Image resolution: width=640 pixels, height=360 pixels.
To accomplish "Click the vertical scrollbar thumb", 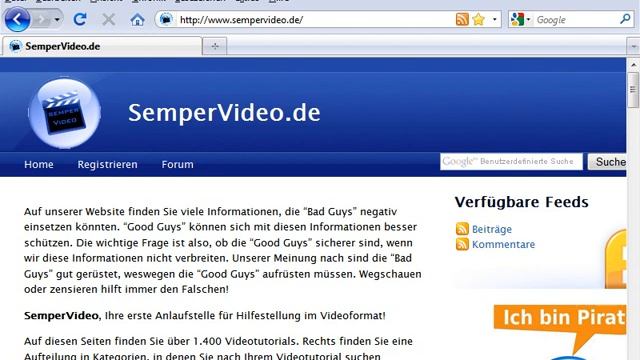I will [x=633, y=90].
